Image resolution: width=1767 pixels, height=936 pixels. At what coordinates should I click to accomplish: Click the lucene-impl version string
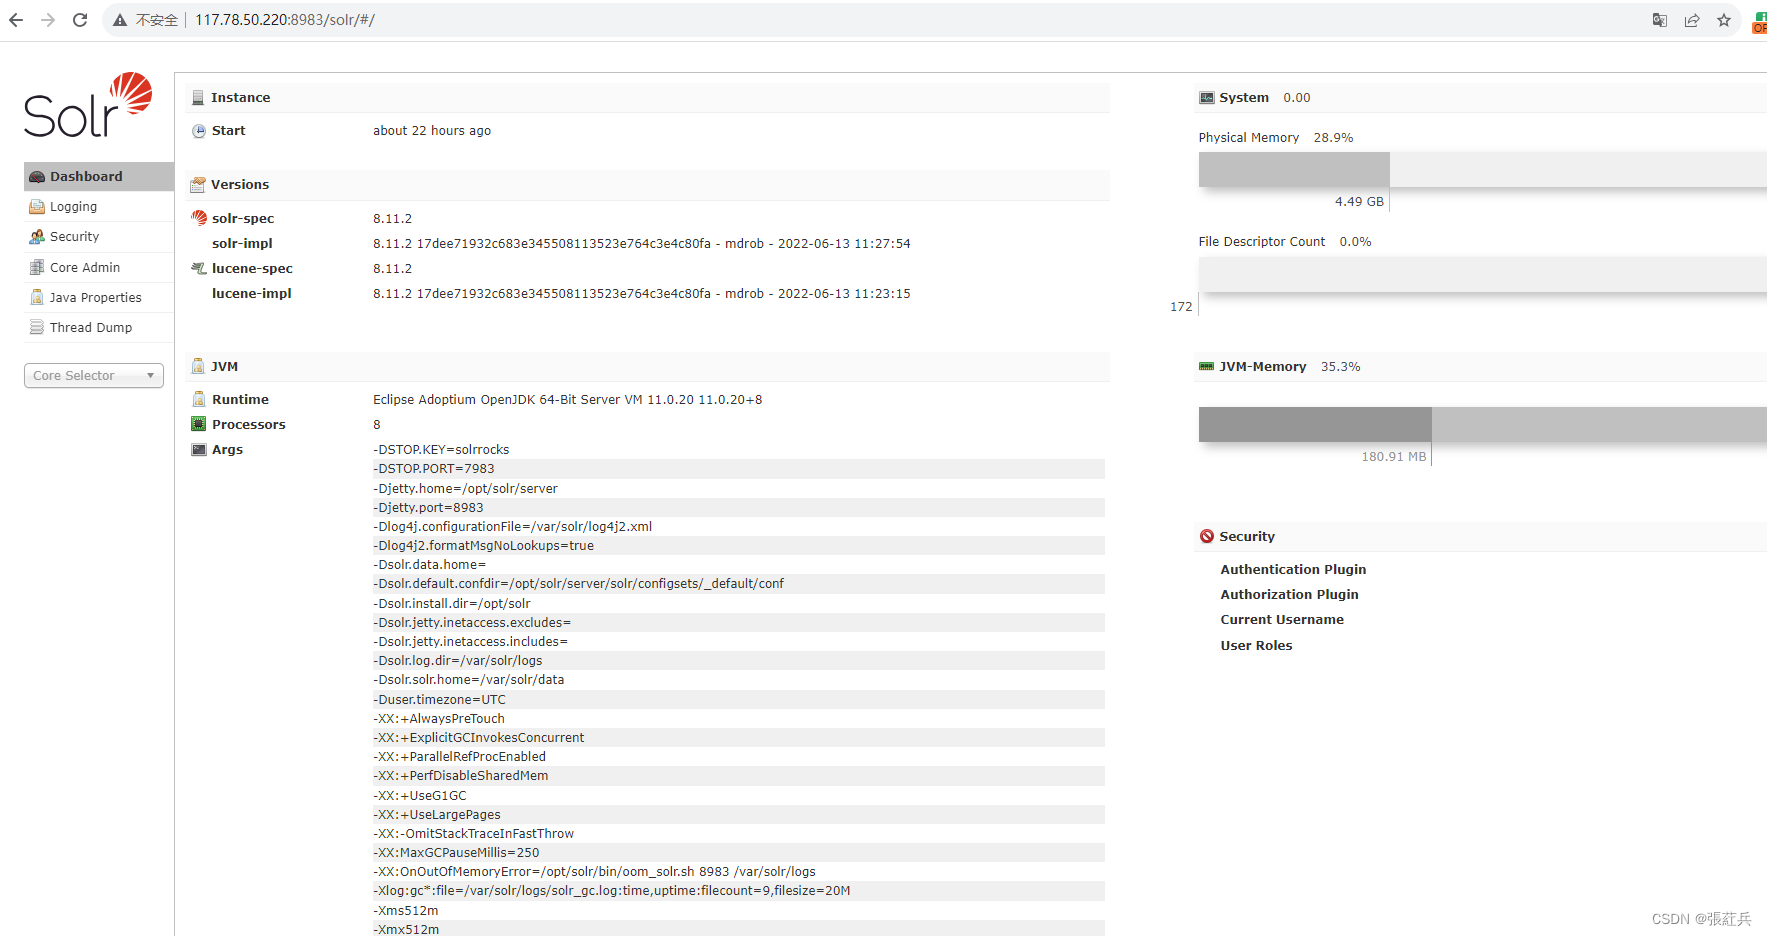click(642, 294)
